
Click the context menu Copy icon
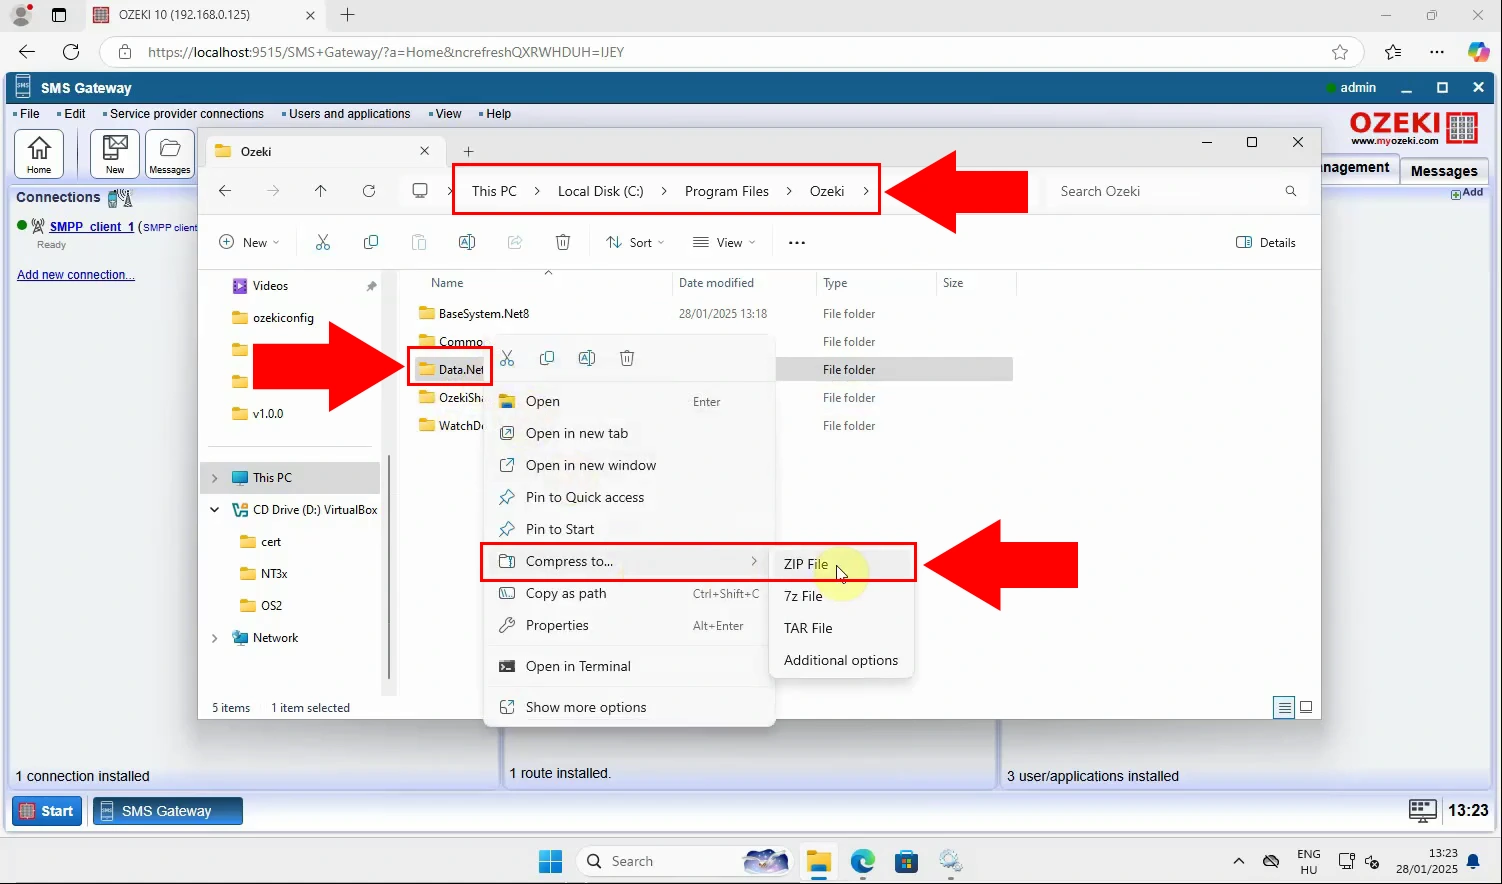[547, 358]
